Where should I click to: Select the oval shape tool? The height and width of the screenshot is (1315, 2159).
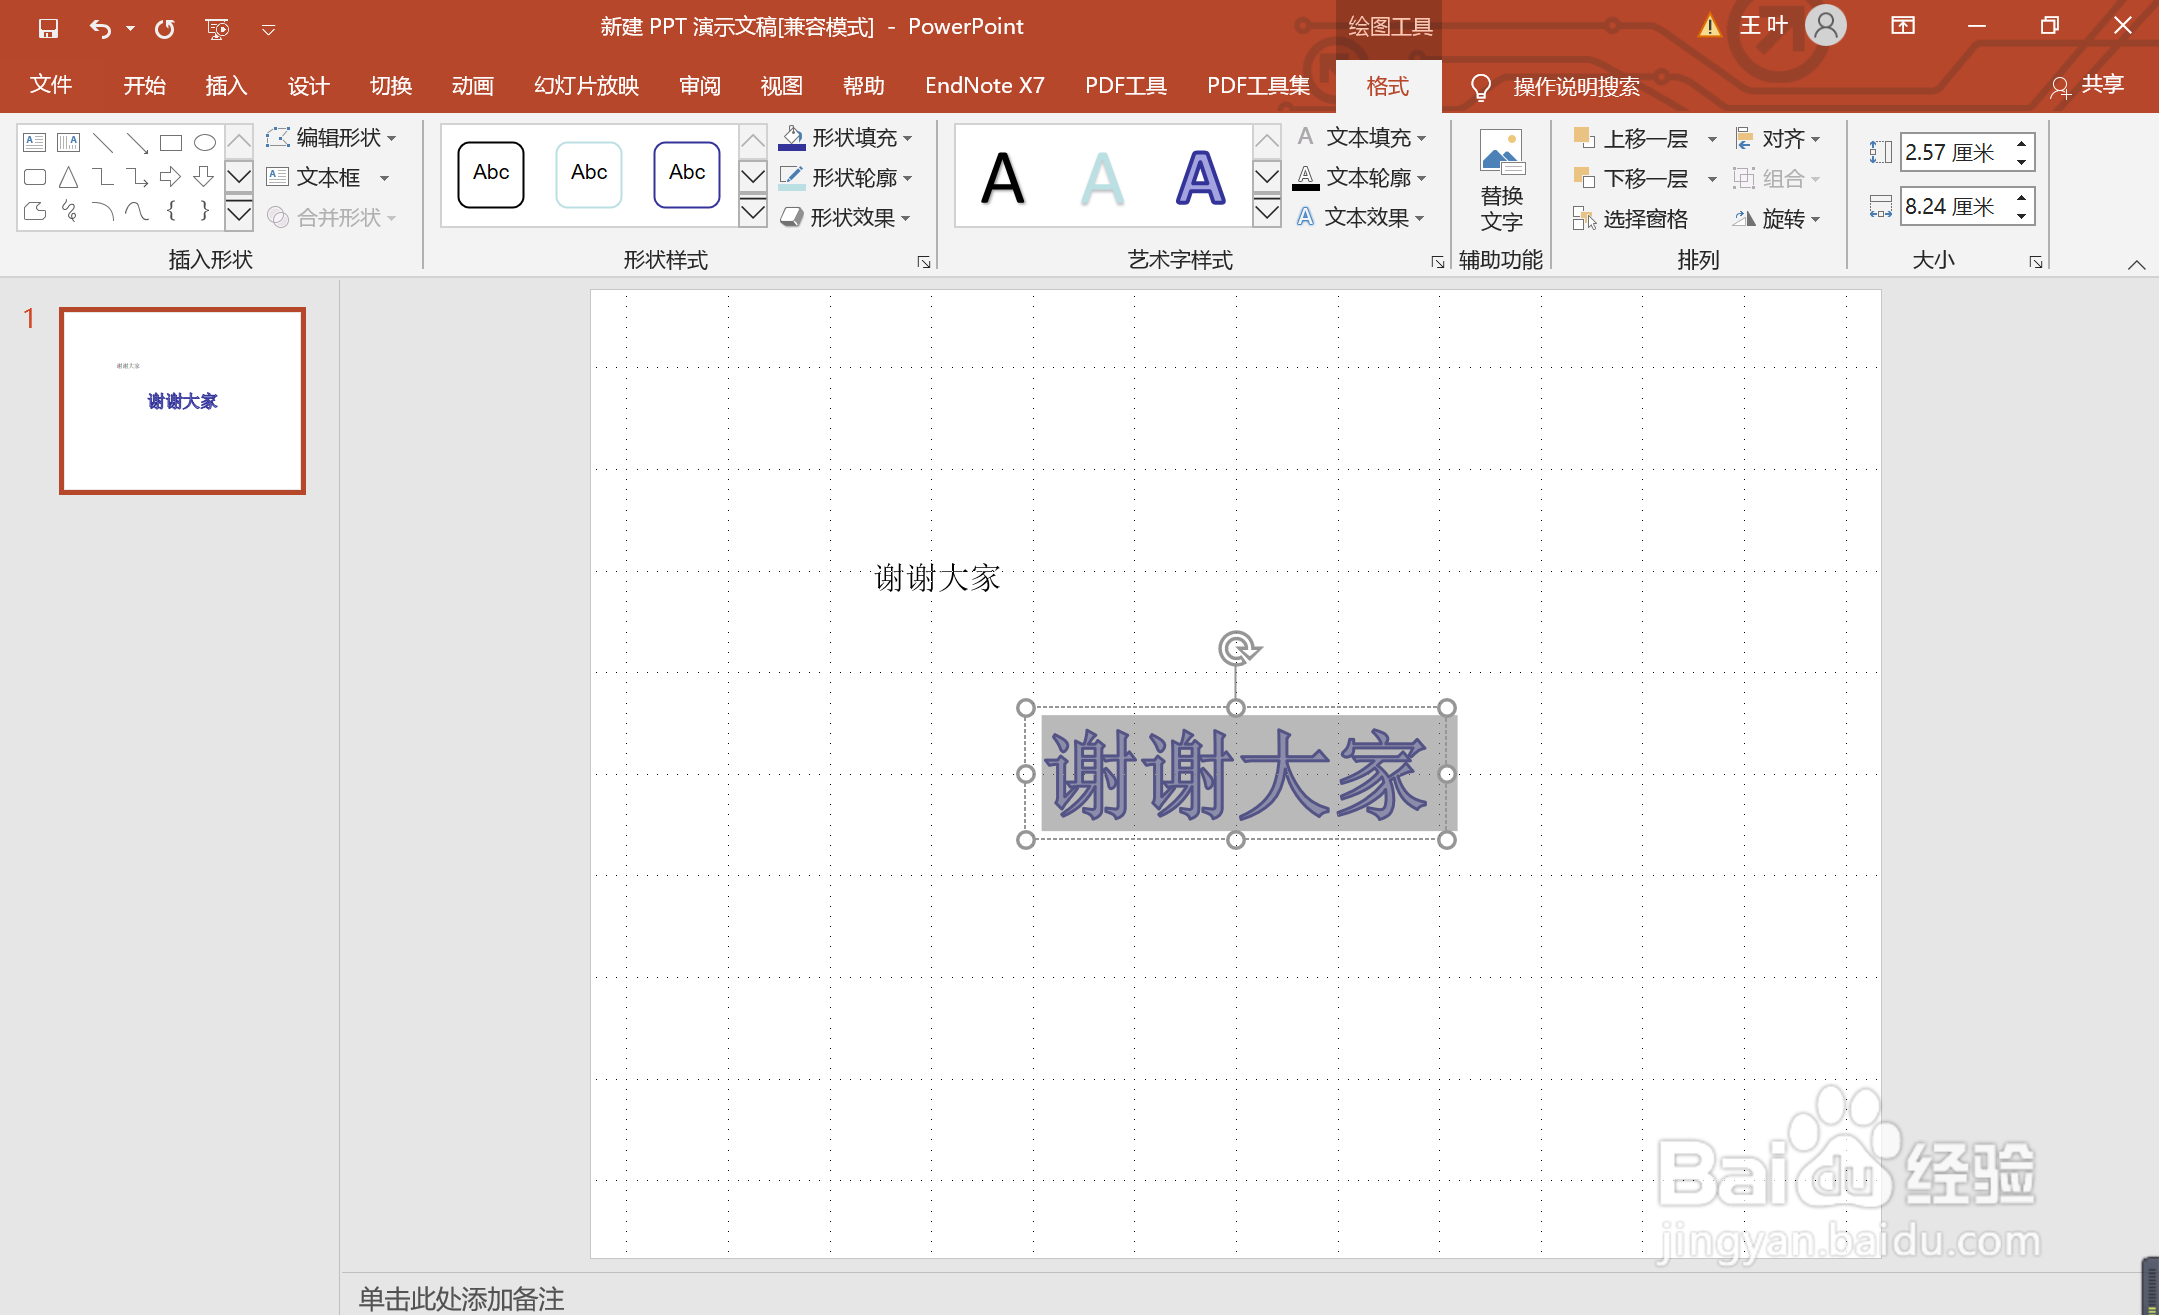(205, 141)
